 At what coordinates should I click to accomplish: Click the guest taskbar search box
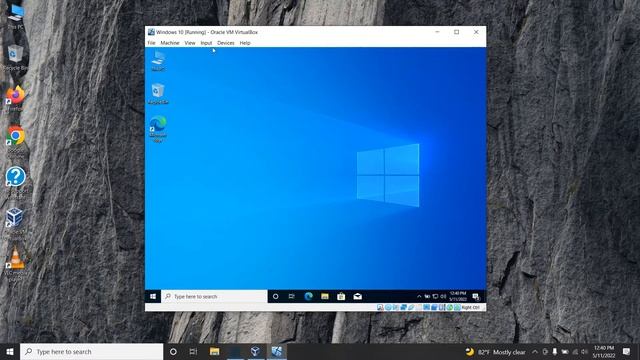[x=214, y=296]
